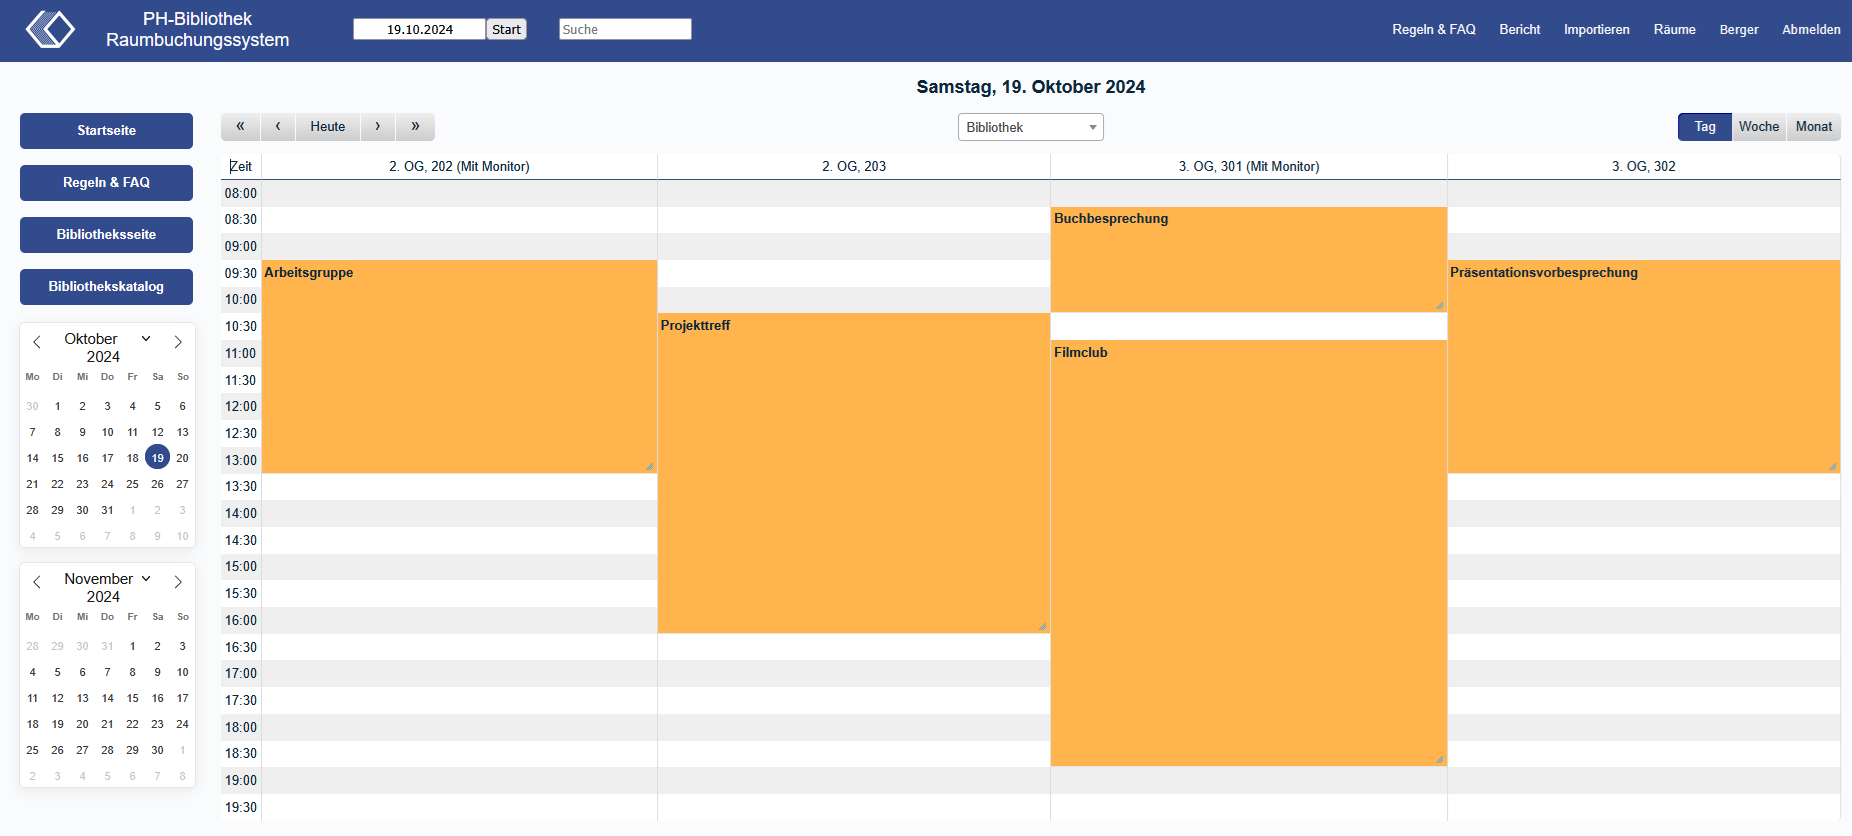This screenshot has width=1852, height=836.
Task: Open the Bibliothek area dropdown
Action: click(x=1030, y=127)
